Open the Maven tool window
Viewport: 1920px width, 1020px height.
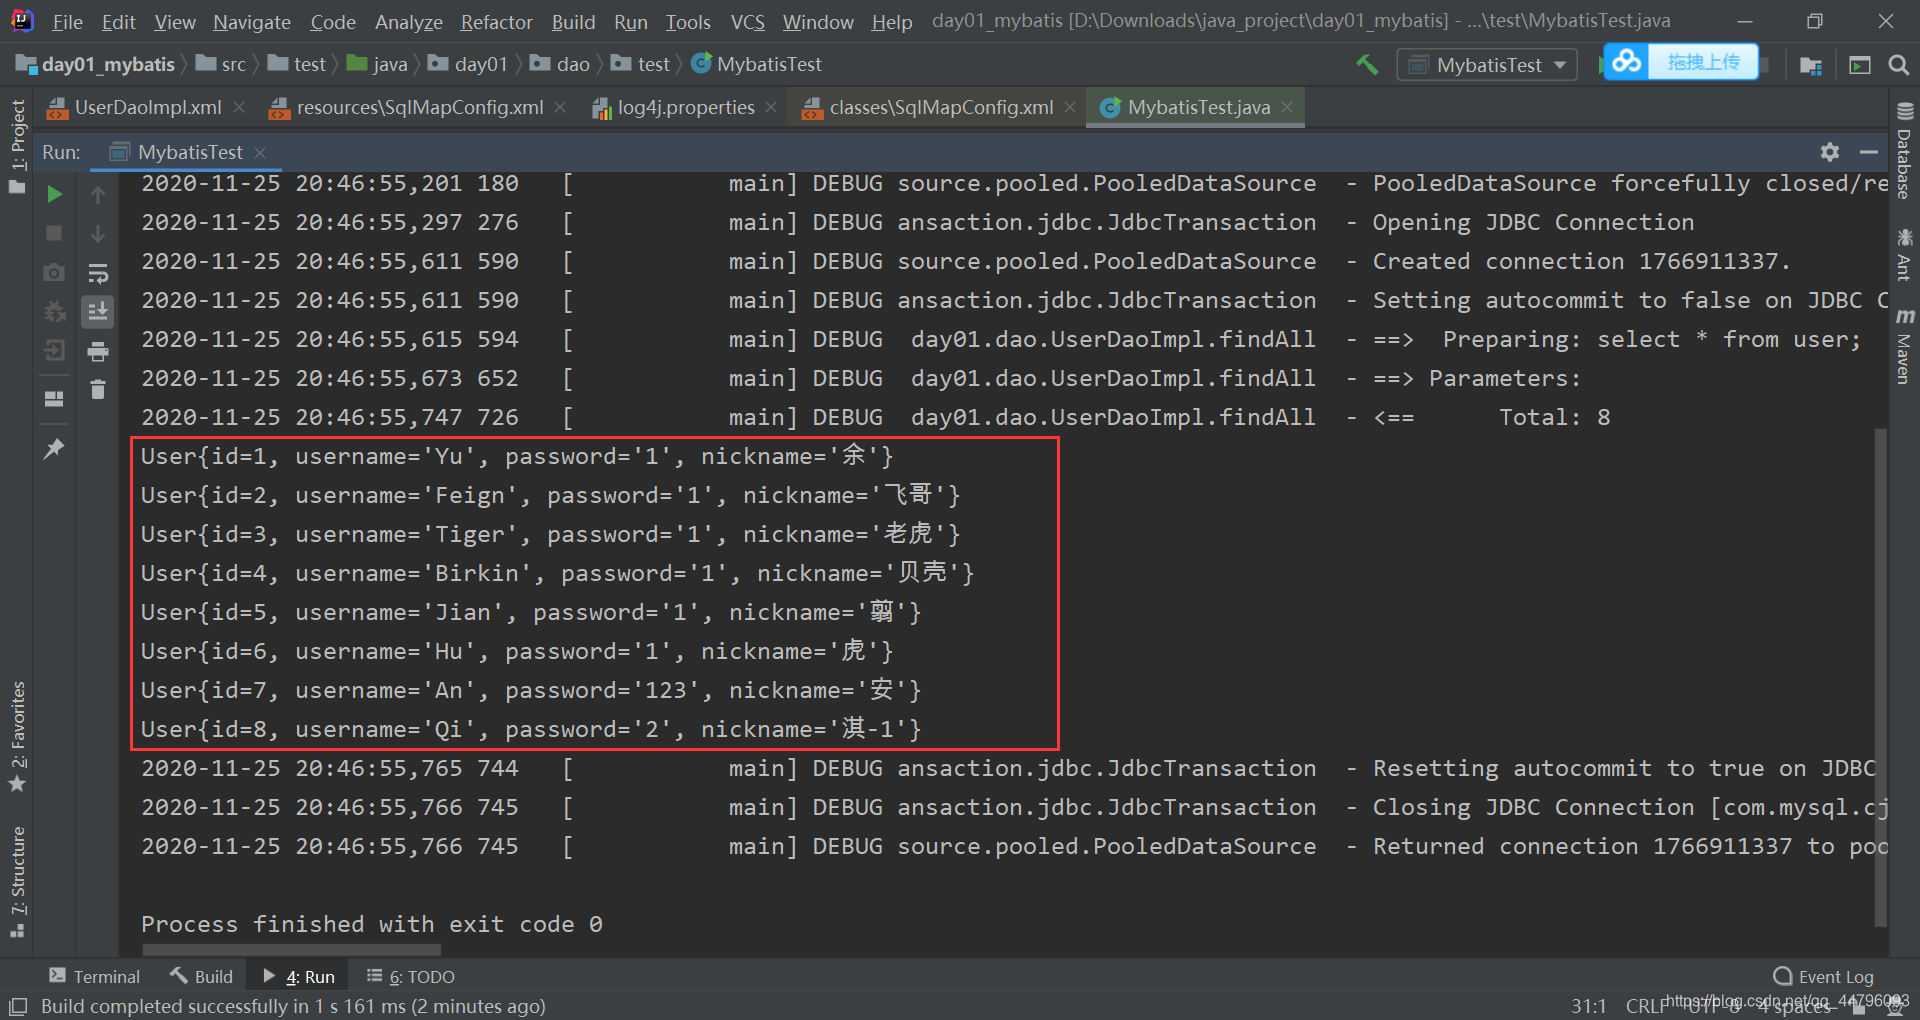(x=1904, y=346)
